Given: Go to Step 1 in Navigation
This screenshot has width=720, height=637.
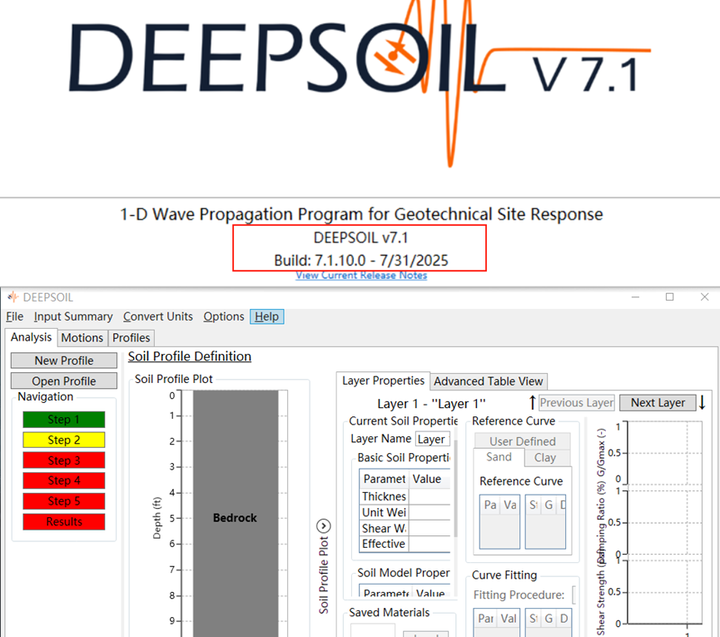Looking at the screenshot, I should click(x=64, y=419).
